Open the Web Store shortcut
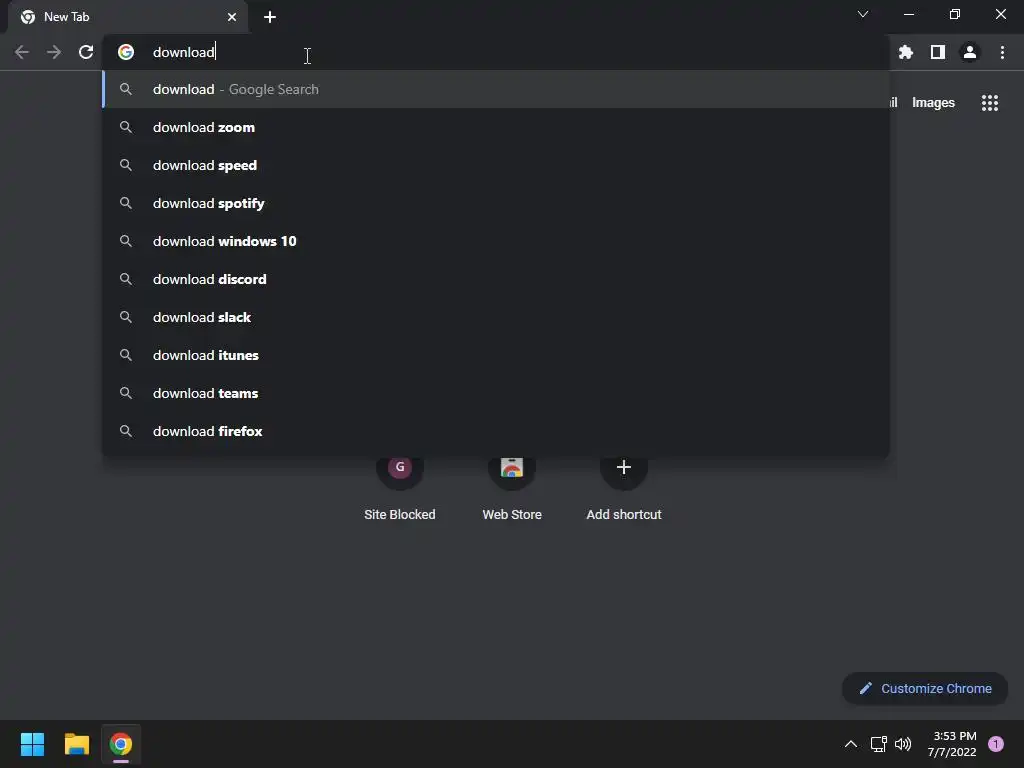The width and height of the screenshot is (1024, 768). coord(512,486)
